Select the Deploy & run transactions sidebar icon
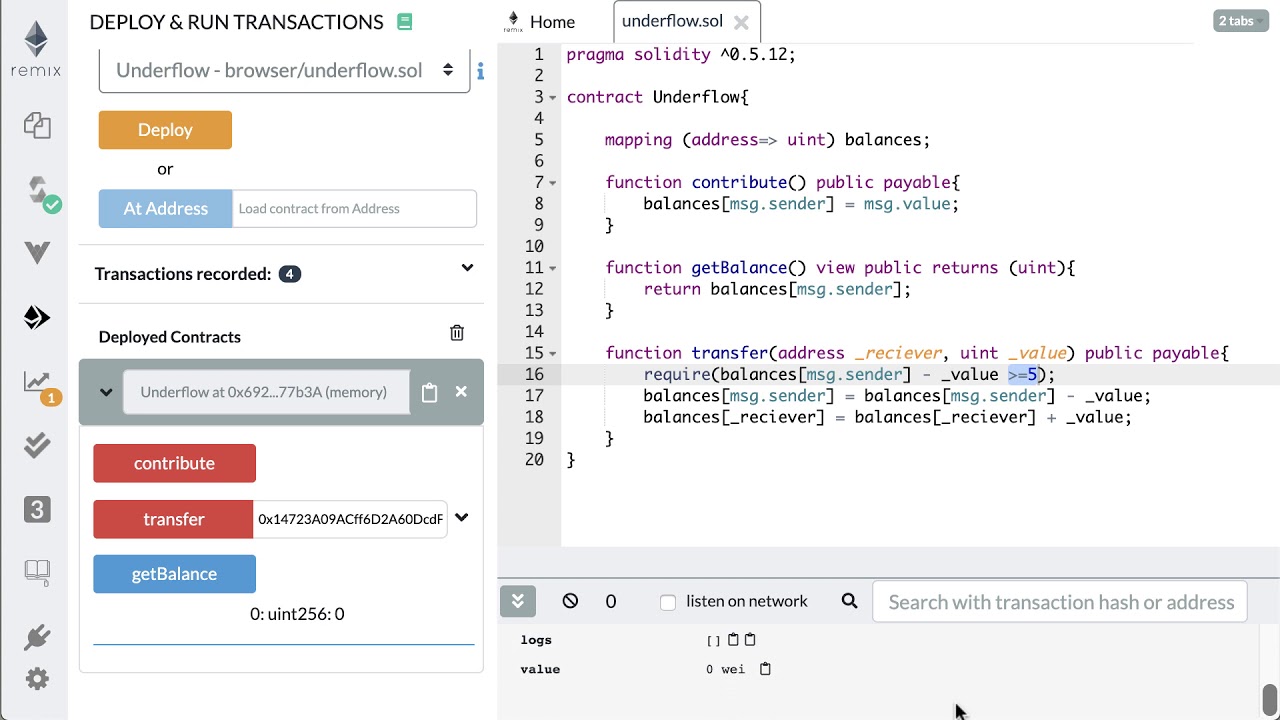The width and height of the screenshot is (1280, 720). (x=37, y=317)
